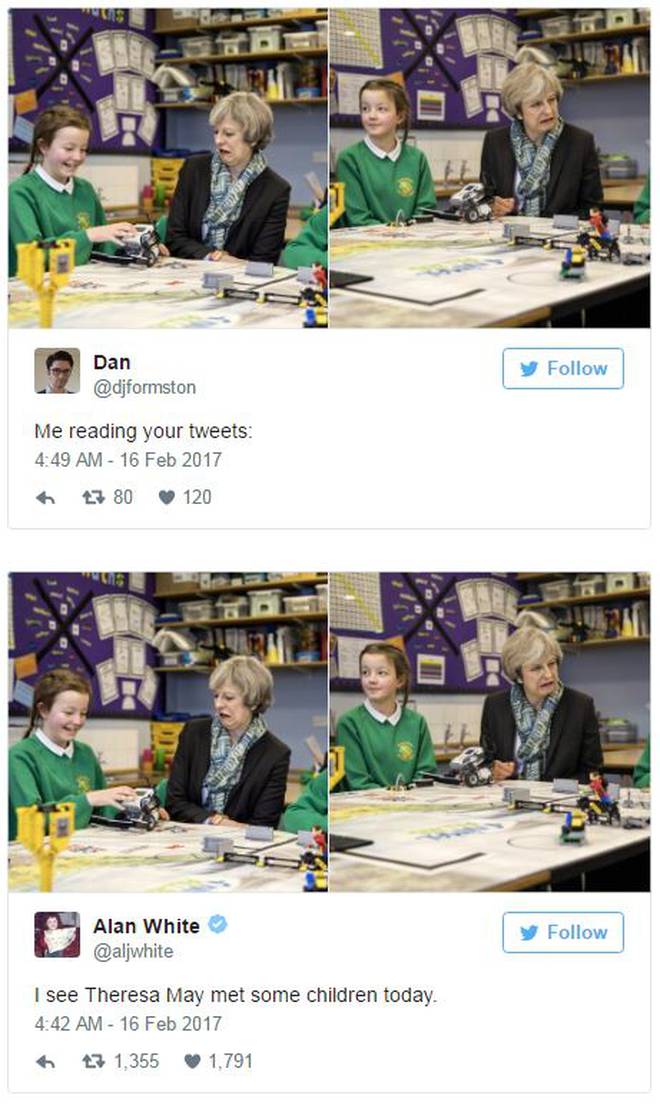The image size is (660, 1105).
Task: Follow @djformston with the Follow button
Action: [563, 369]
